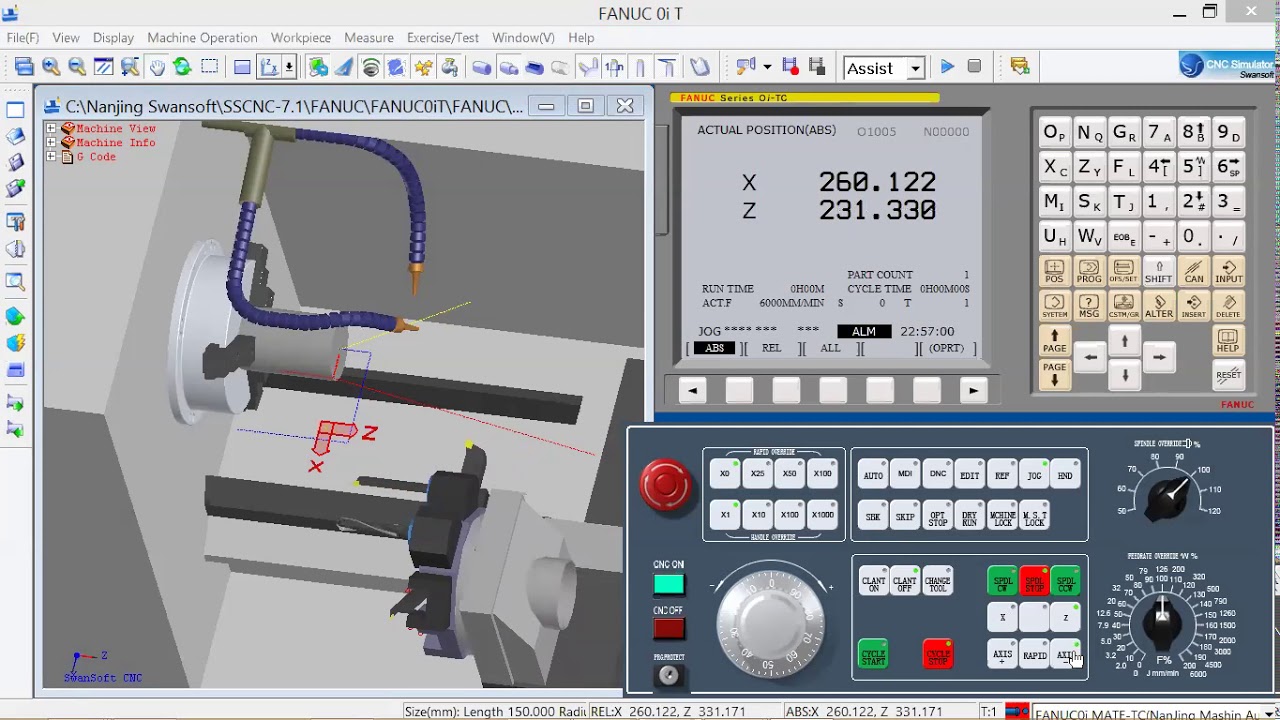Image resolution: width=1280 pixels, height=720 pixels.
Task: Click the ALTER edit key
Action: click(1159, 306)
